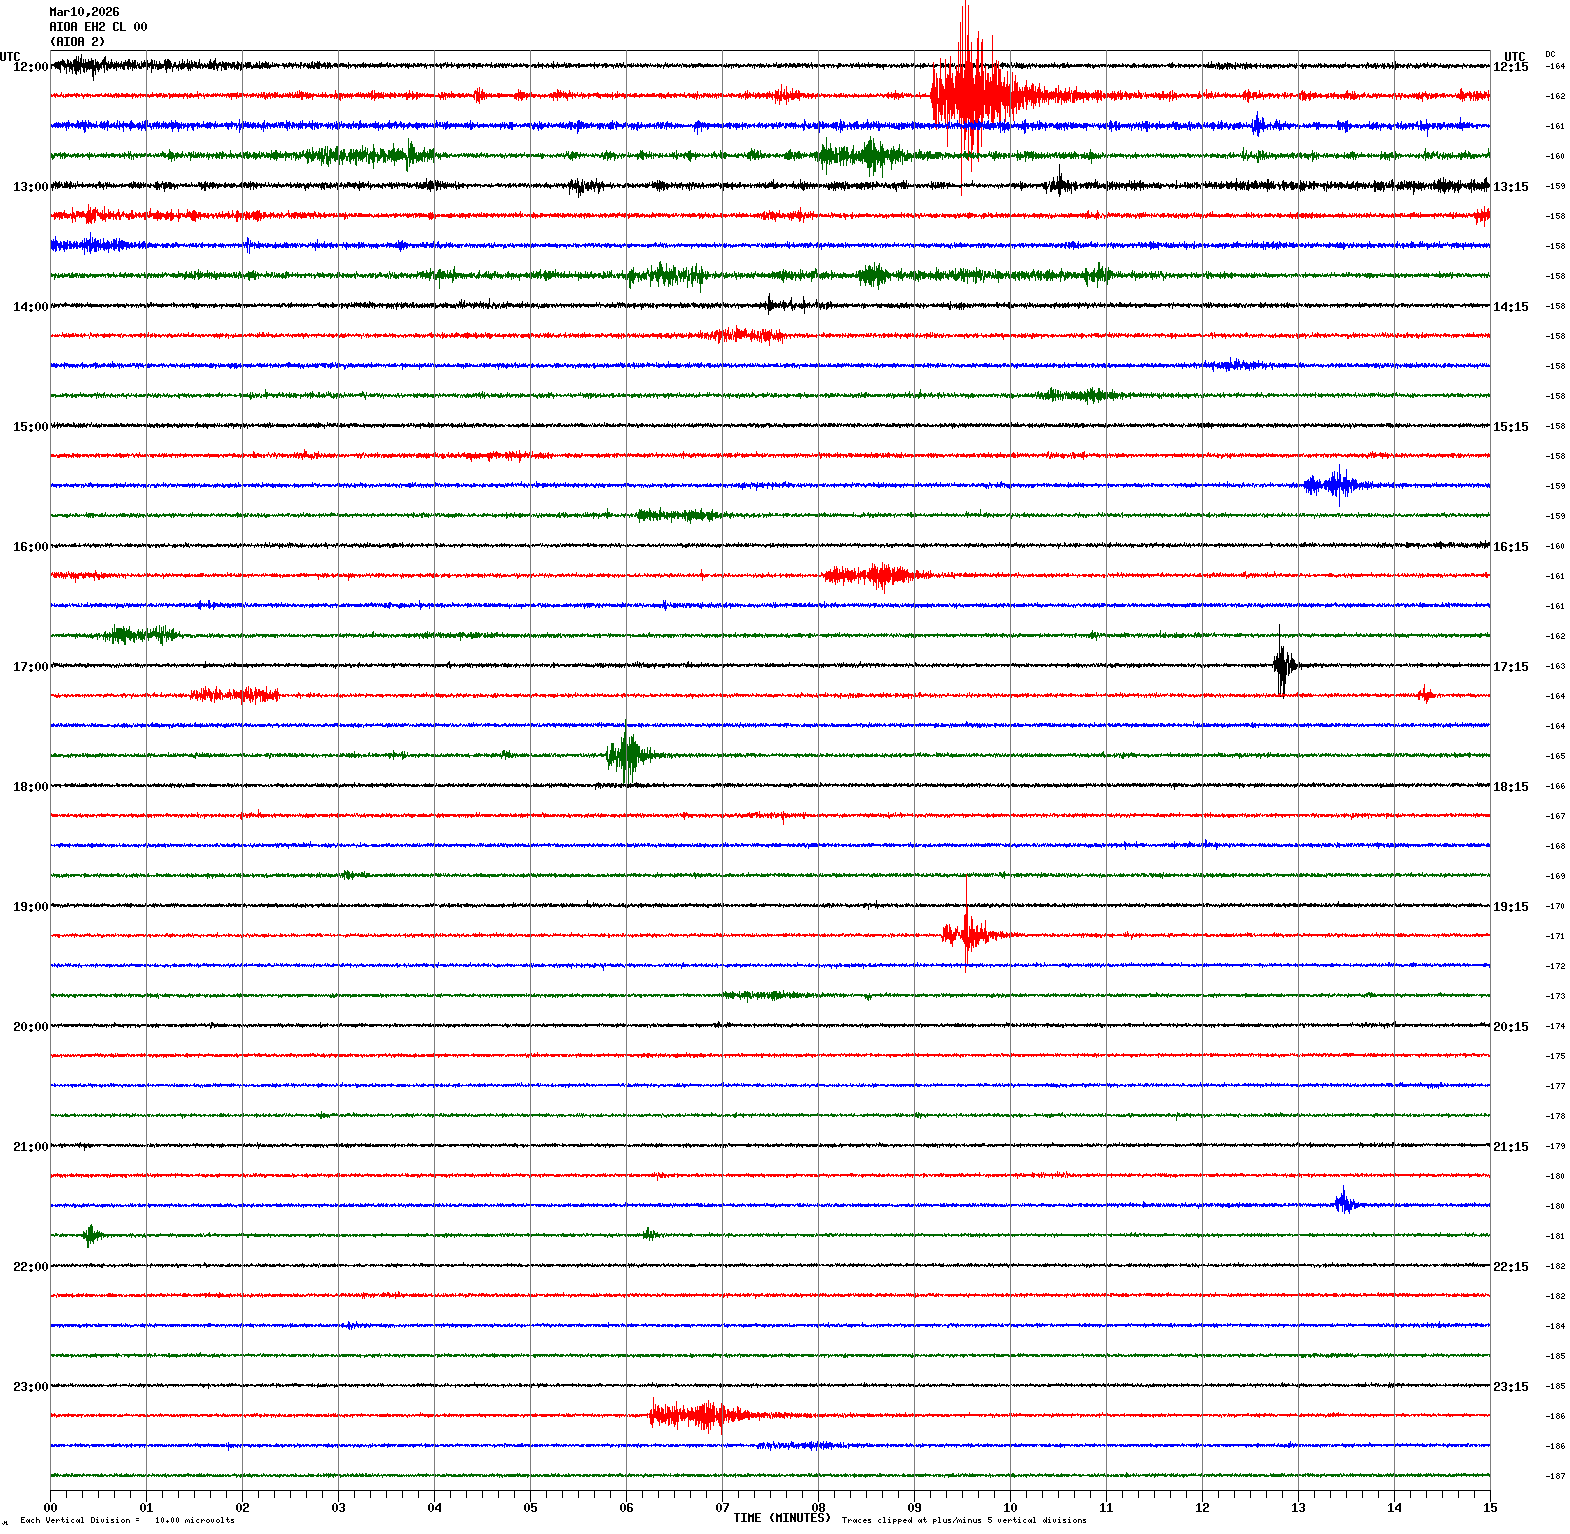The image size is (1570, 1534).
Task: Select the 23:00 UTC label on the left
Action: coord(30,1387)
